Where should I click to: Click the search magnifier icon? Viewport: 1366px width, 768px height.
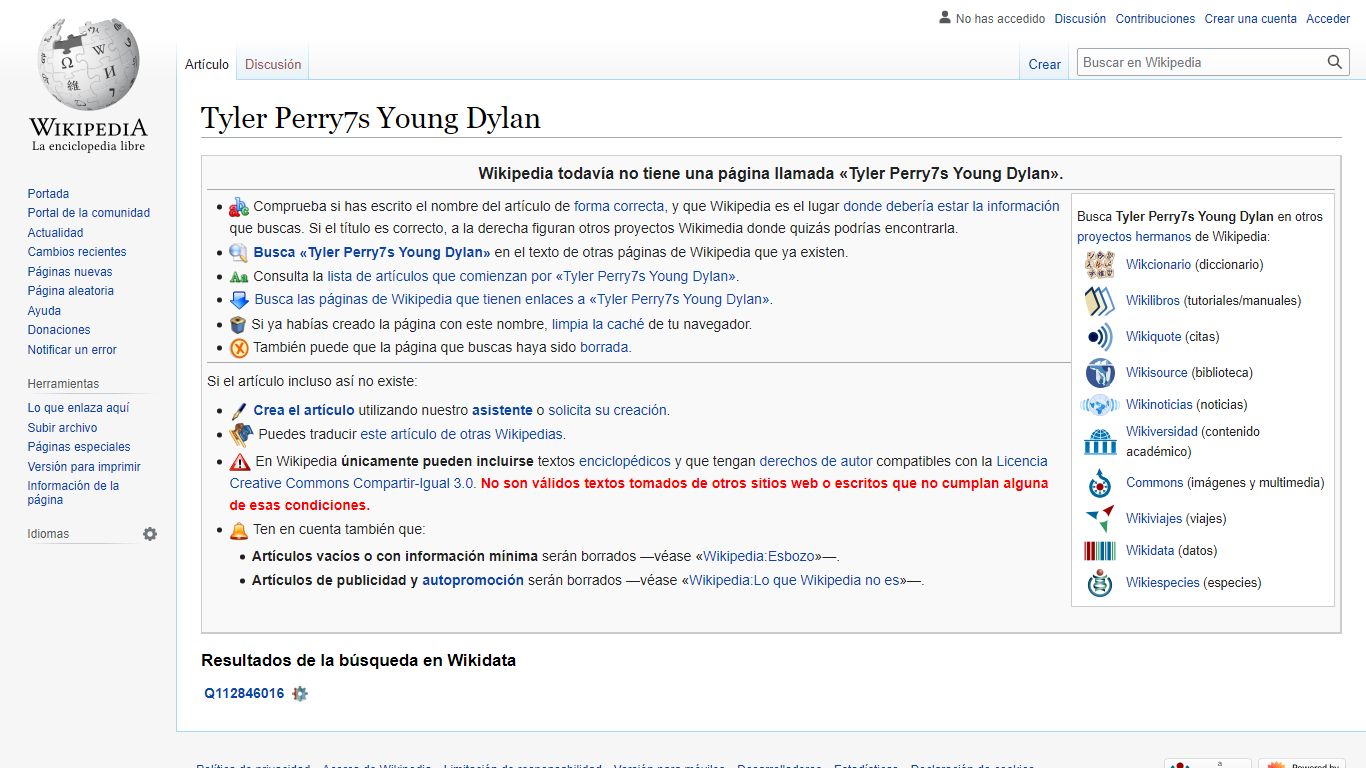tap(1335, 62)
